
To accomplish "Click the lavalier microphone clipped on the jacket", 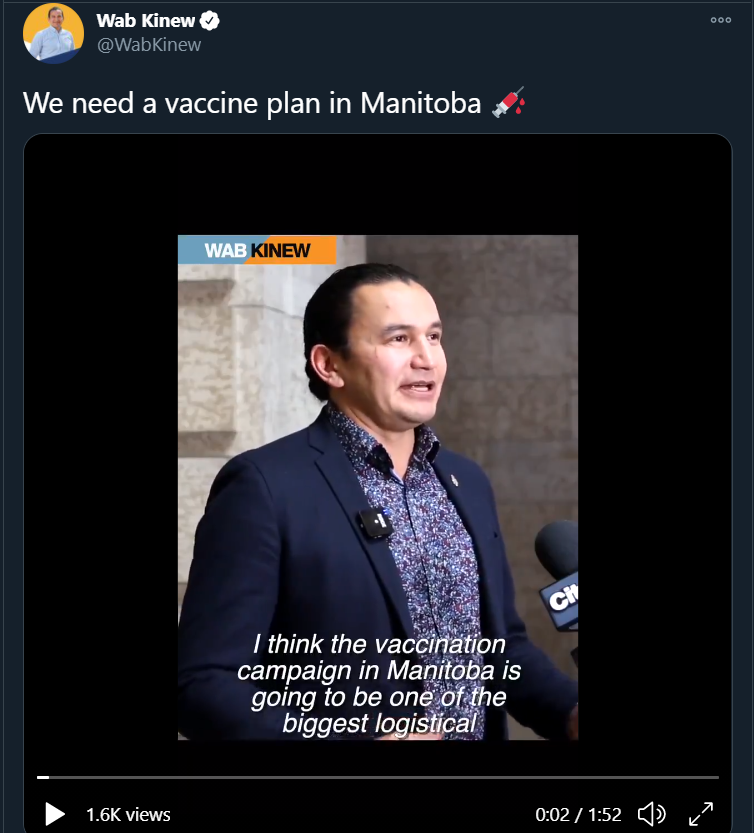I will pyautogui.click(x=375, y=522).
